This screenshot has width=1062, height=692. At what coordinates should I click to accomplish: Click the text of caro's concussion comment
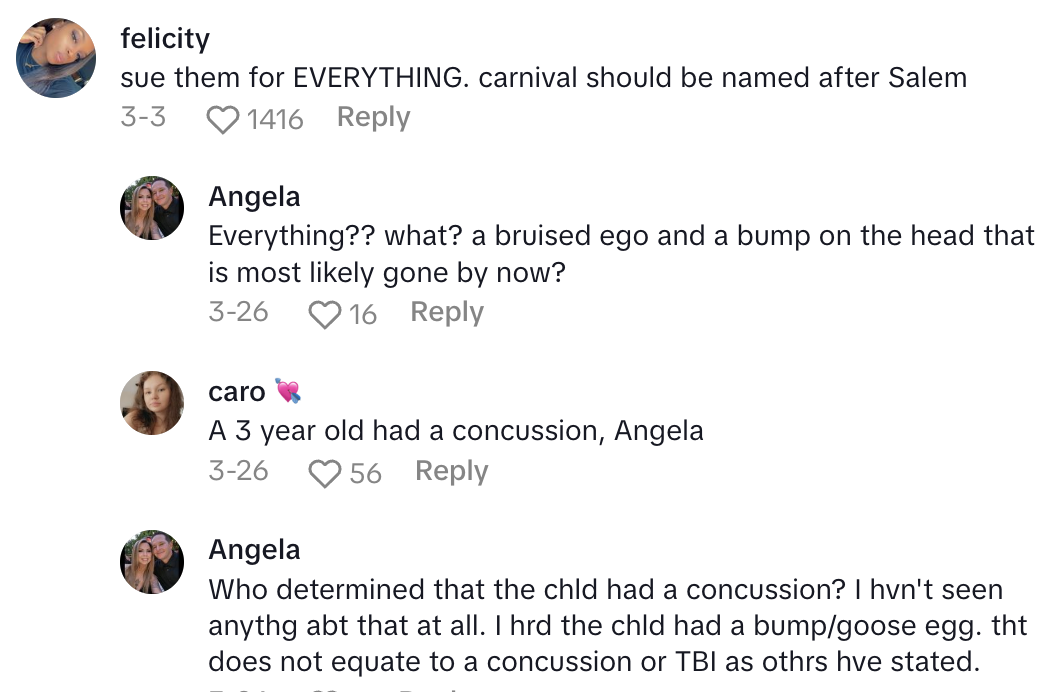455,431
